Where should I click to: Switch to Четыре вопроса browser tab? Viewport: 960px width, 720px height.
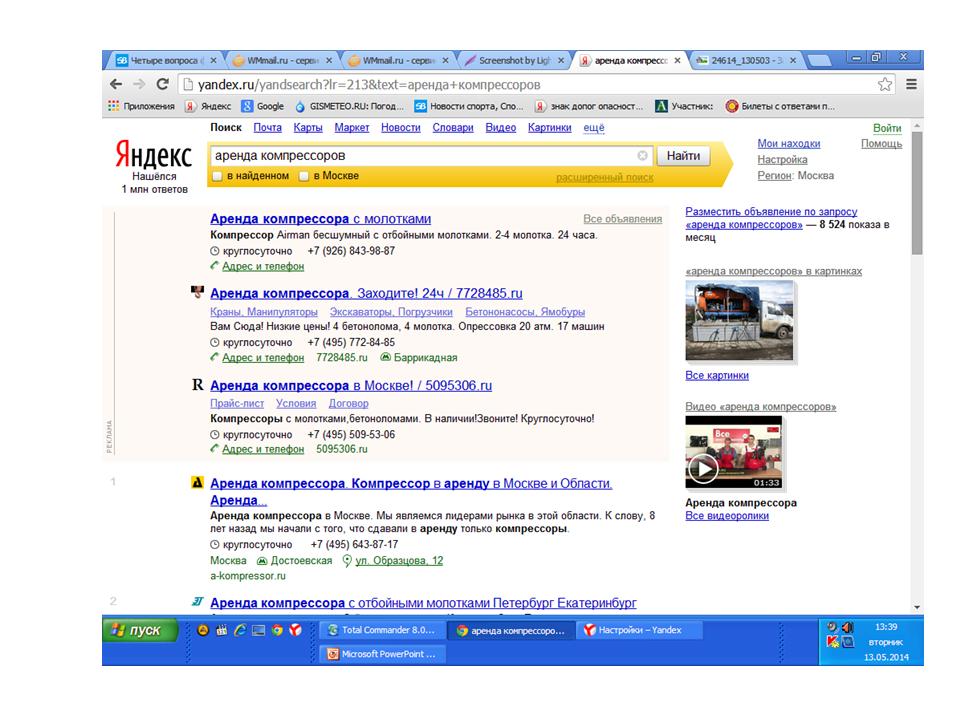pyautogui.click(x=166, y=61)
